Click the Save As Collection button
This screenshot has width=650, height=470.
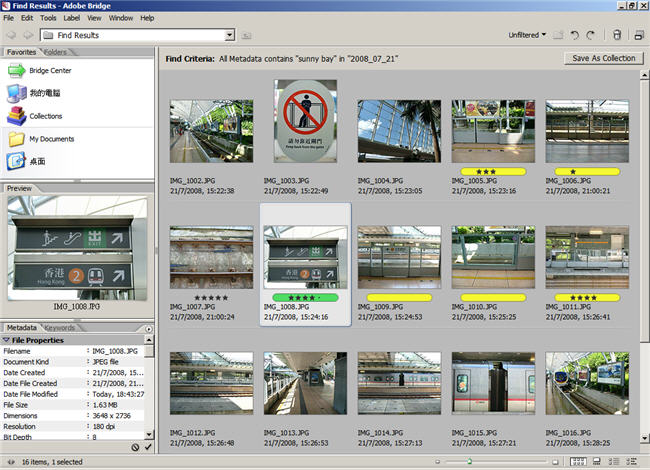pyautogui.click(x=603, y=58)
